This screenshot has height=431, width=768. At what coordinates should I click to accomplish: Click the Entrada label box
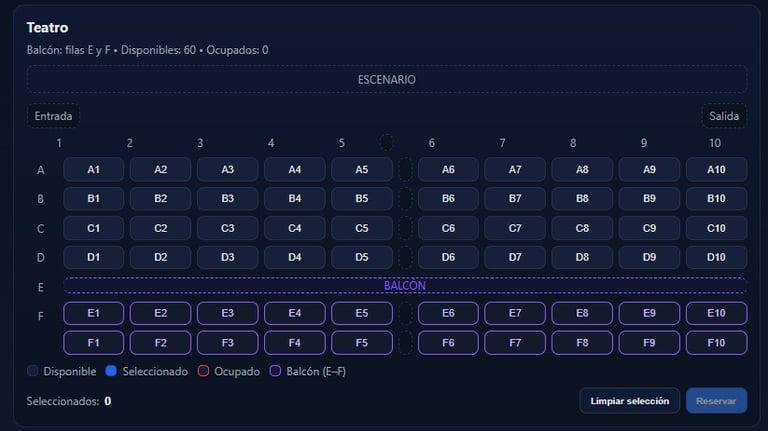pos(53,116)
